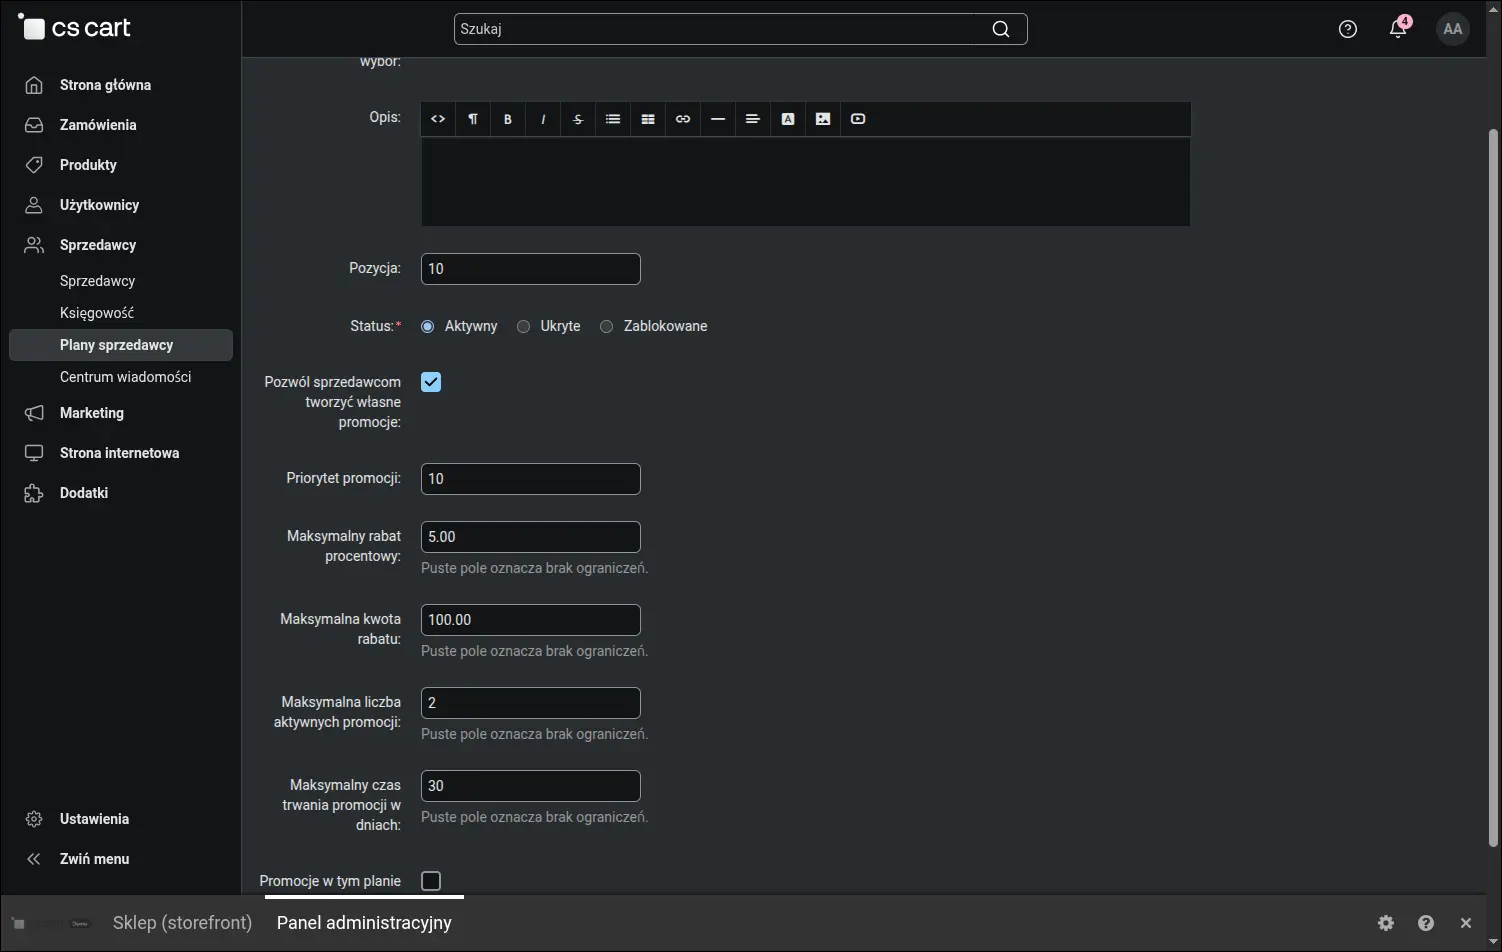The image size is (1502, 952).
Task: Select the Ukryte status option
Action: pos(523,327)
